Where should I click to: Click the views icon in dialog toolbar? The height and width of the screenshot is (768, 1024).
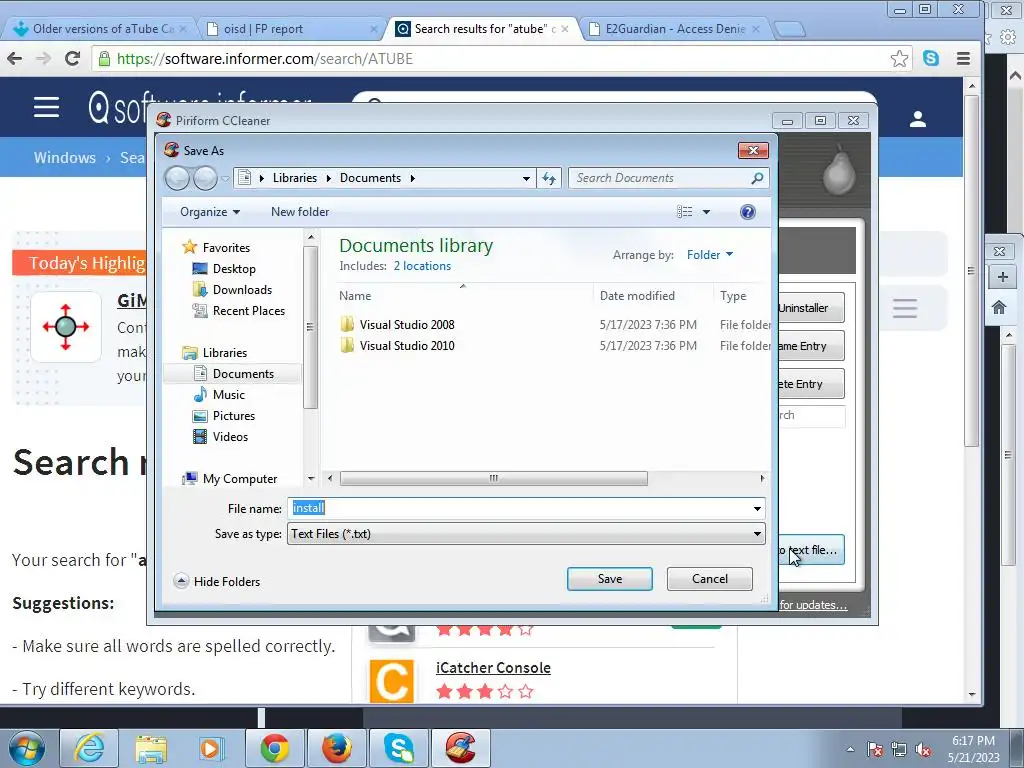click(684, 212)
